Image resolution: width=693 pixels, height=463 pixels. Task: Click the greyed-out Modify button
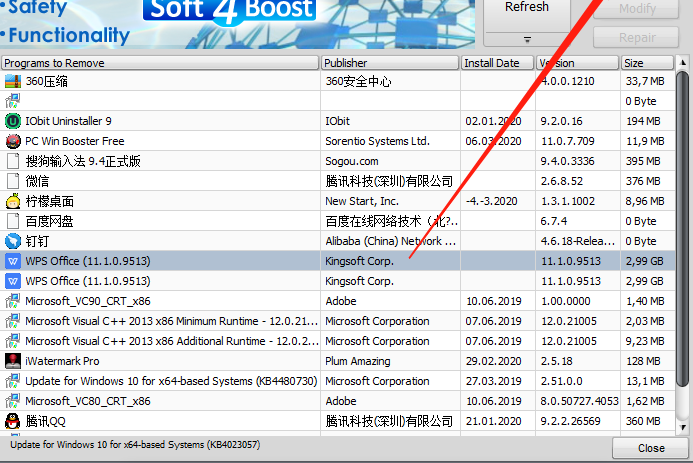(x=636, y=8)
